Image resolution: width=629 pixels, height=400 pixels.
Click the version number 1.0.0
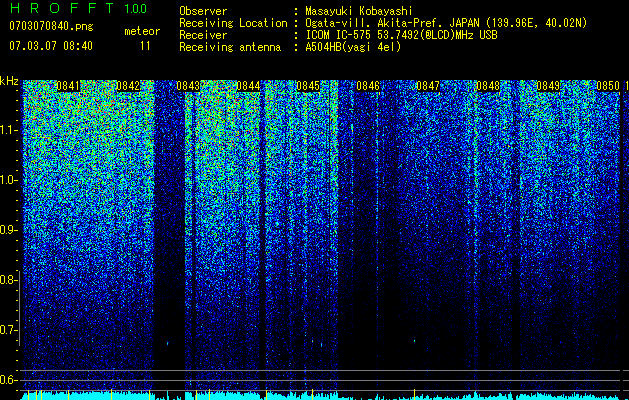pyautogui.click(x=136, y=8)
